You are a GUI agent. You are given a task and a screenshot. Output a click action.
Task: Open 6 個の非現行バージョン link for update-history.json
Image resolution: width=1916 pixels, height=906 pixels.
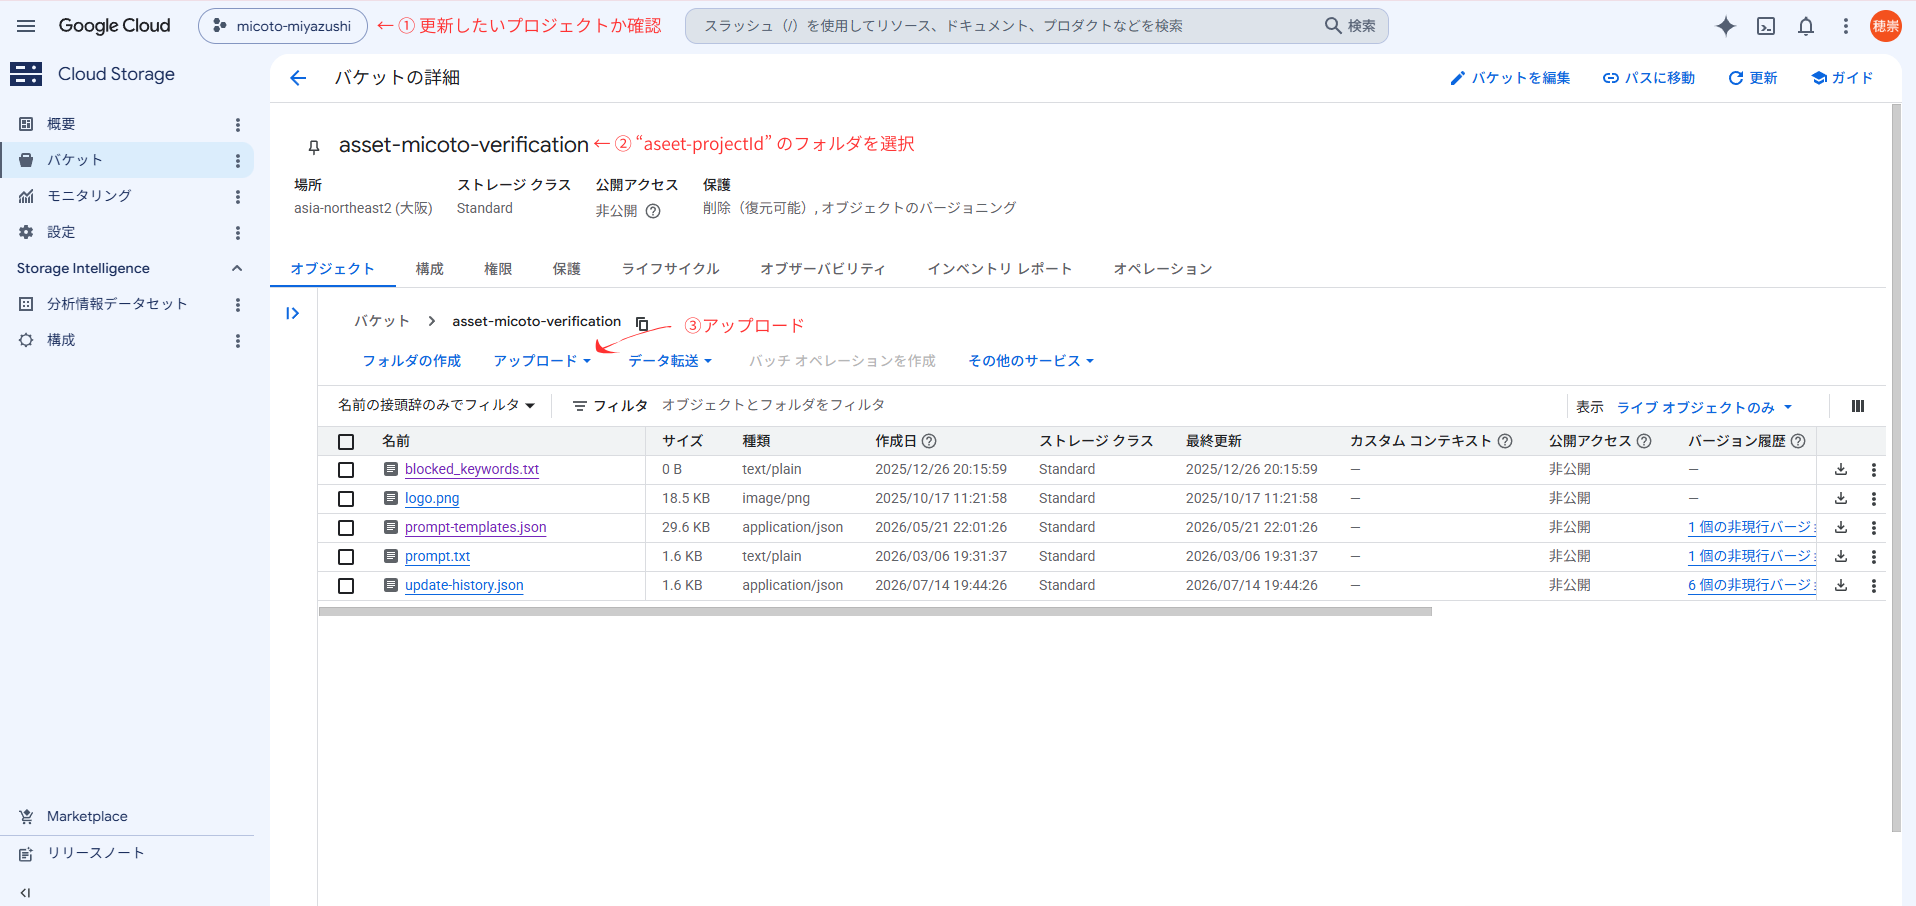click(x=1751, y=585)
